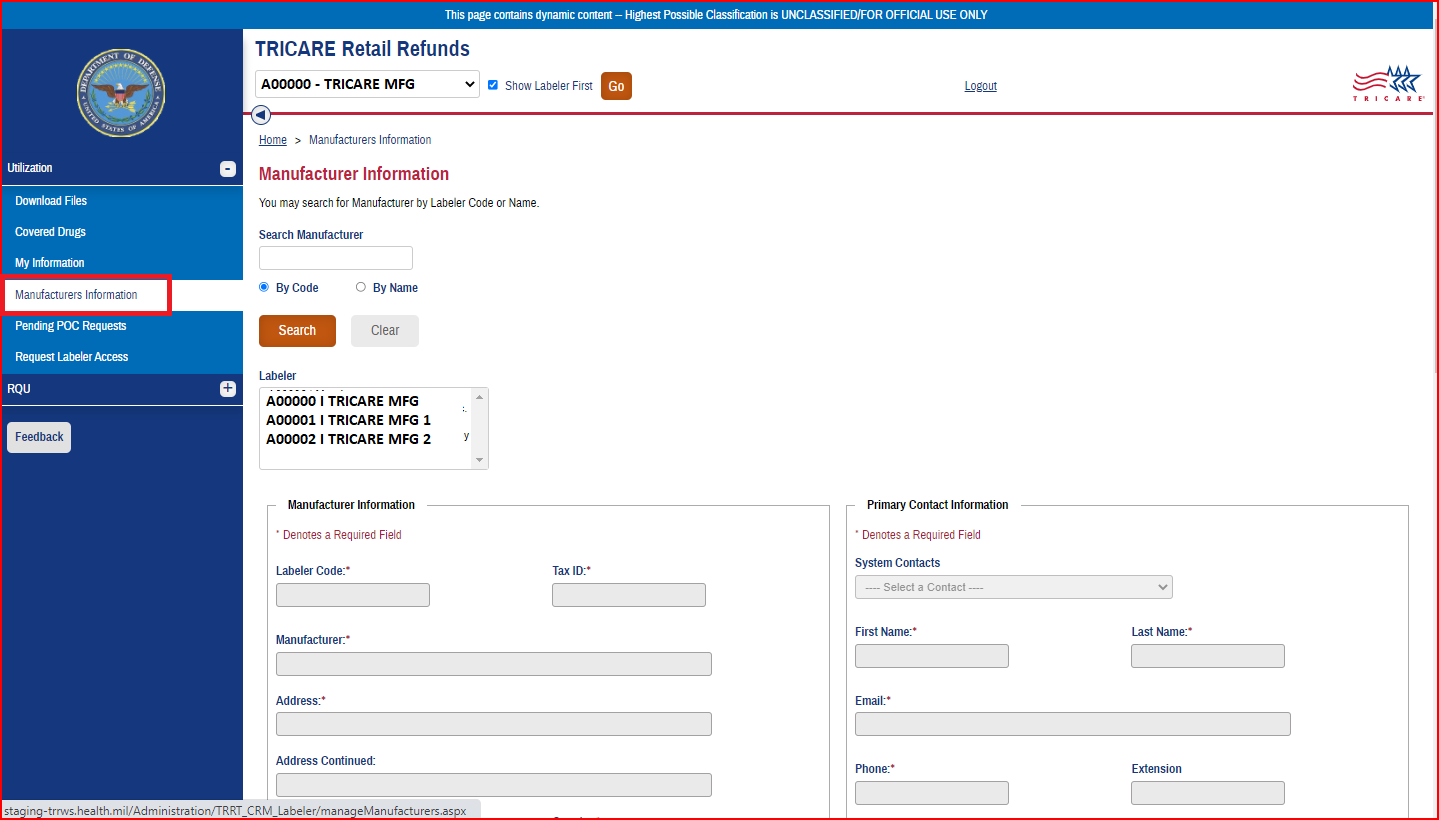Select the By Code radio button
The width and height of the screenshot is (1439, 820).
click(265, 287)
